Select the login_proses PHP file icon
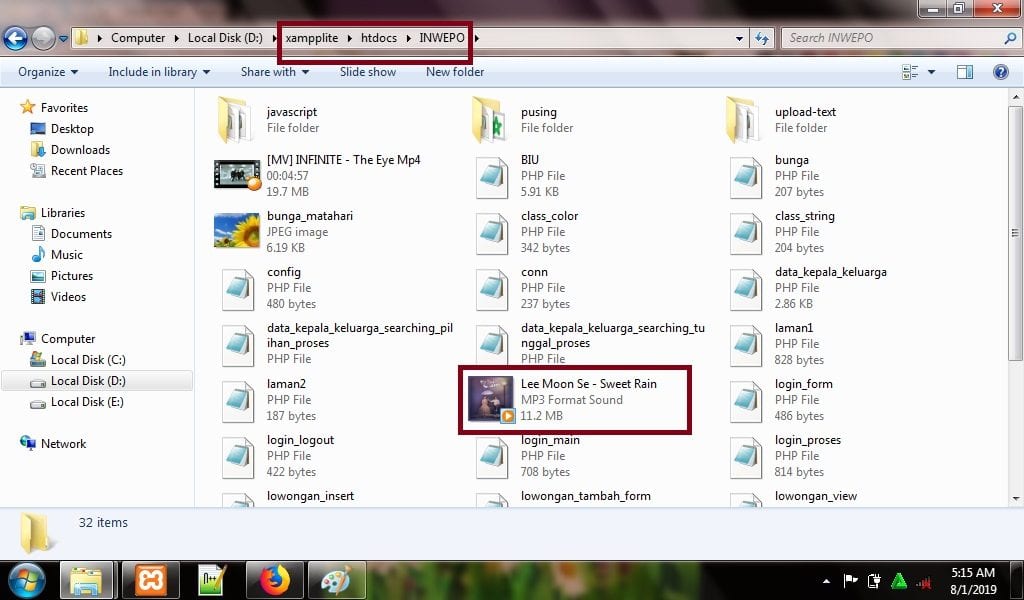 [746, 458]
